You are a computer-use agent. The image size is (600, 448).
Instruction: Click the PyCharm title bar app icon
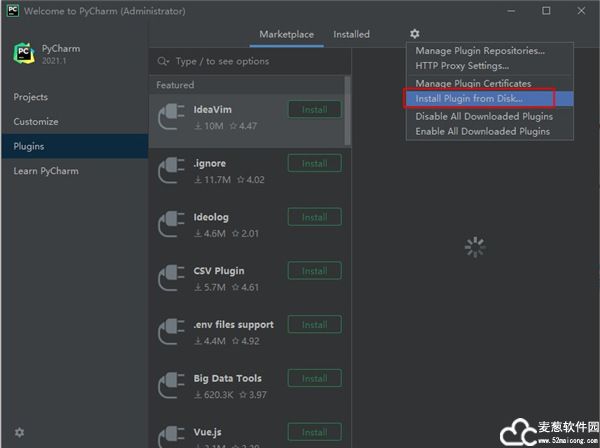click(x=13, y=10)
